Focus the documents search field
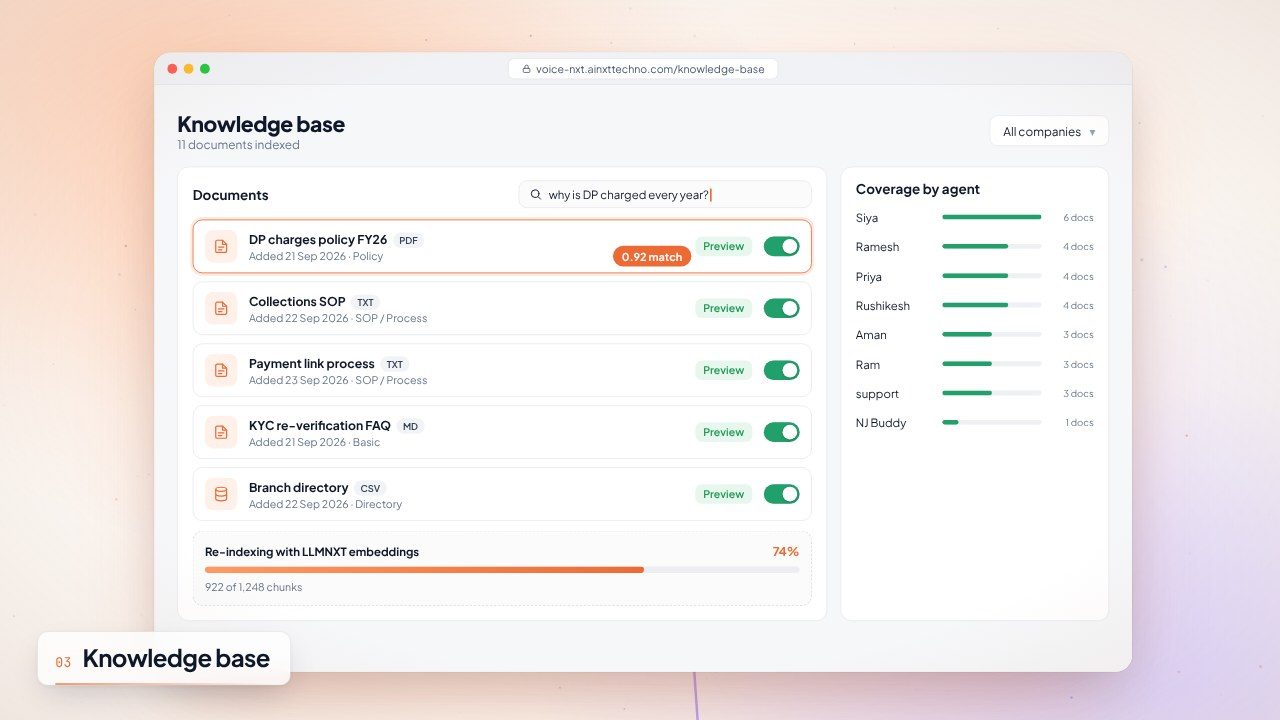Viewport: 1280px width, 720px height. coord(665,195)
